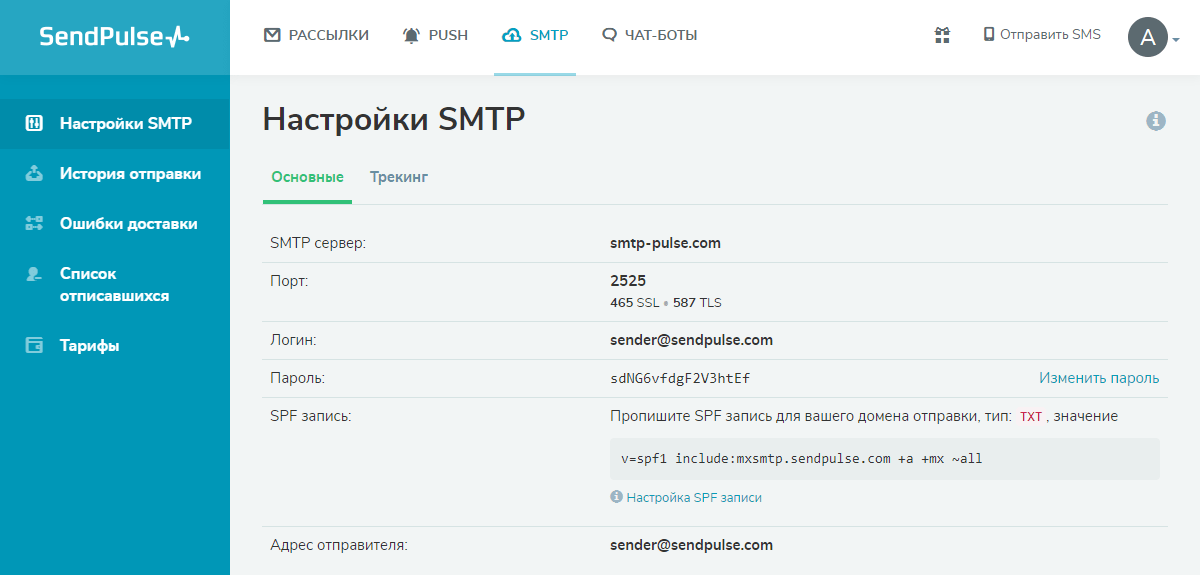Click the 587 TLS port text
This screenshot has height=575, width=1200.
click(x=697, y=302)
